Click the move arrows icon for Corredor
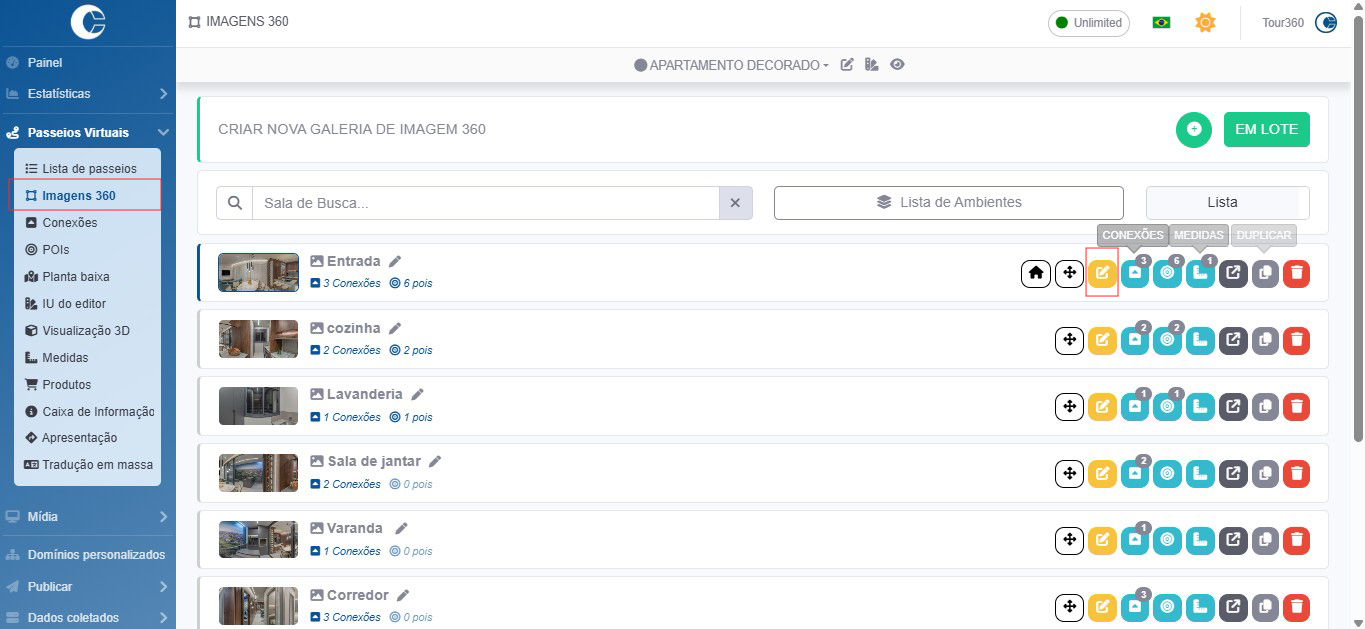Screen dimensions: 1365x629 coord(1069,607)
